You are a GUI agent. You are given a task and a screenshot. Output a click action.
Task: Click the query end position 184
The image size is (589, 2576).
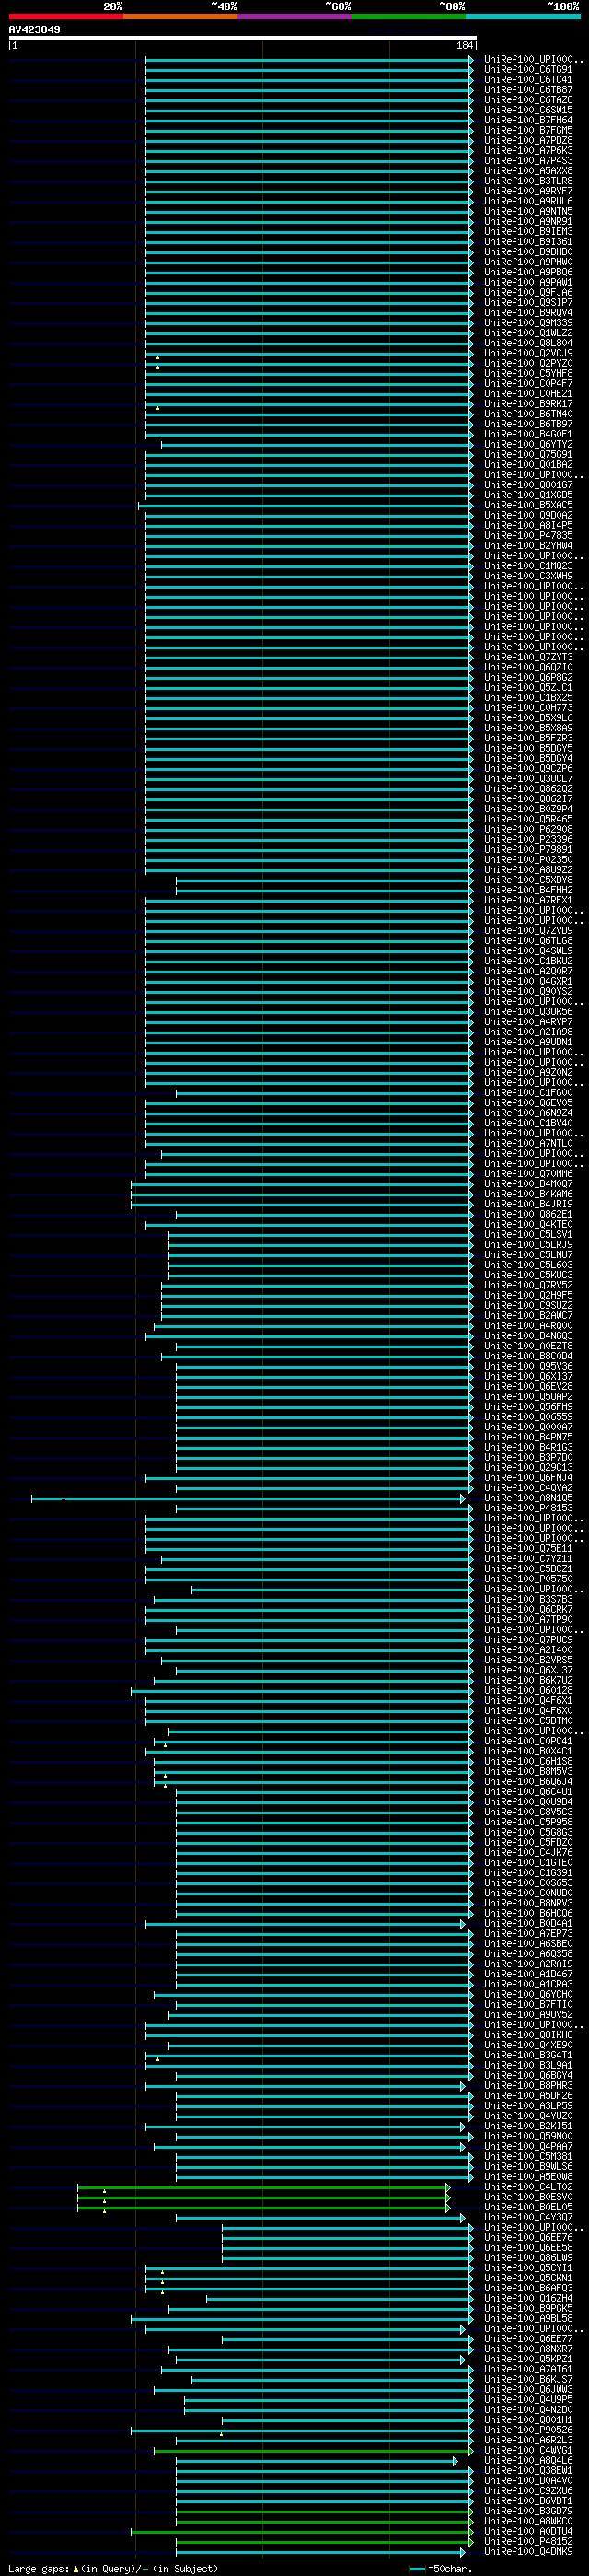465,46
